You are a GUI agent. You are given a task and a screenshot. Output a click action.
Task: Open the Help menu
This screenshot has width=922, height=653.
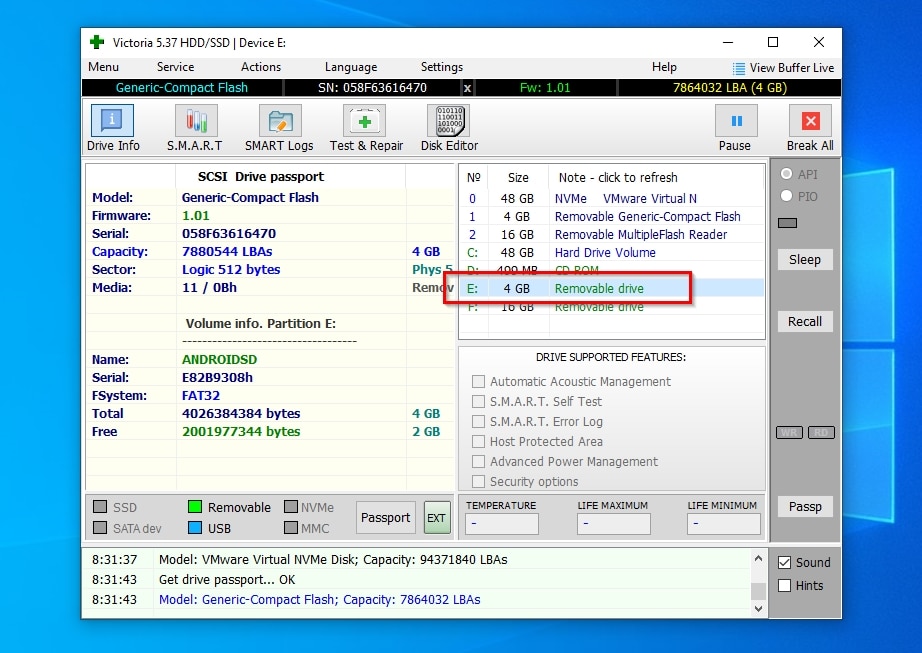664,67
